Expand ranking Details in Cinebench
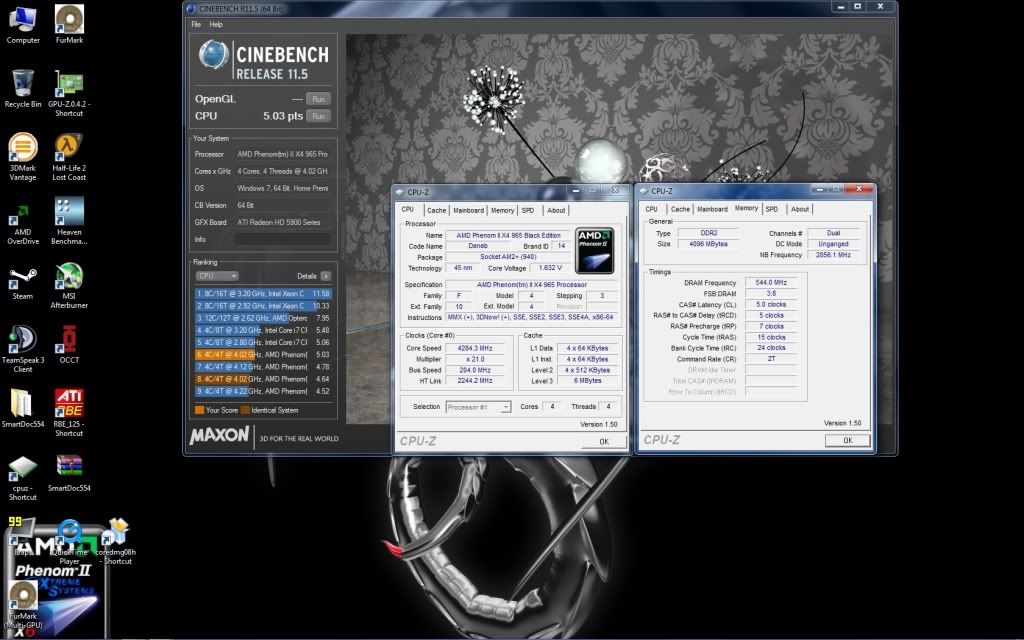This screenshot has height=640, width=1024. 326,275
